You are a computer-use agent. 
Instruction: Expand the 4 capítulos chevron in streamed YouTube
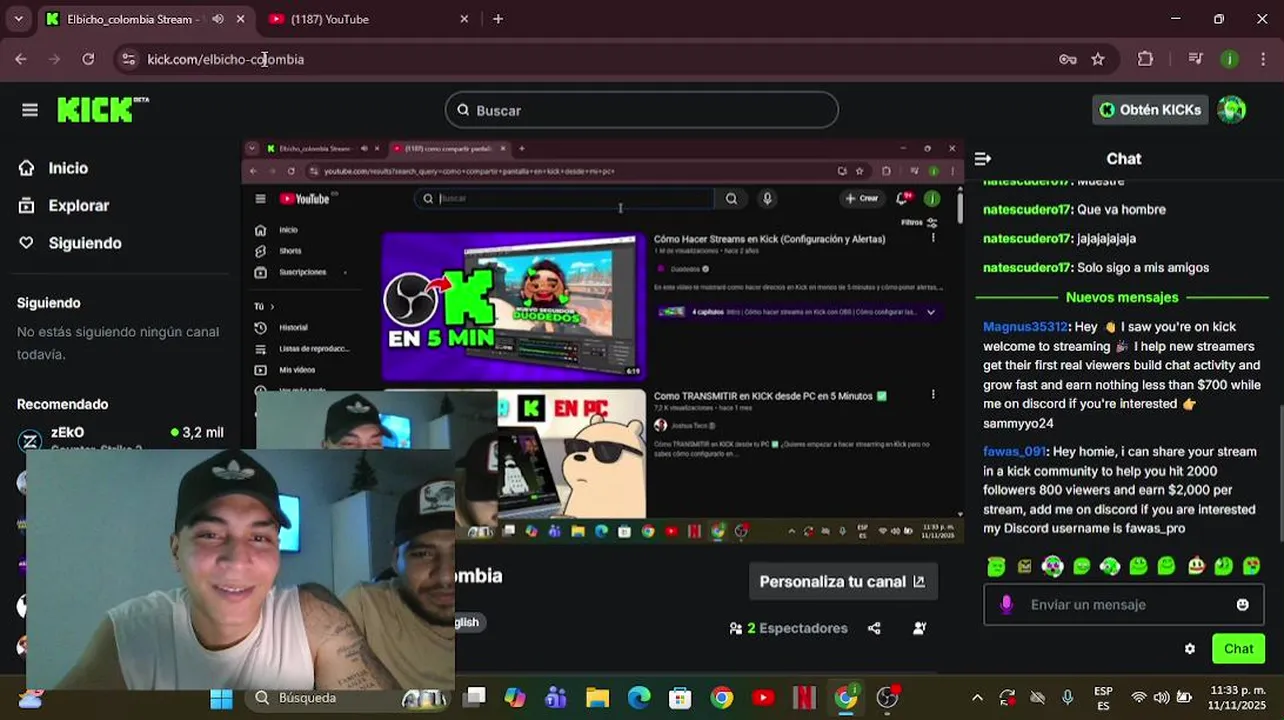click(931, 312)
